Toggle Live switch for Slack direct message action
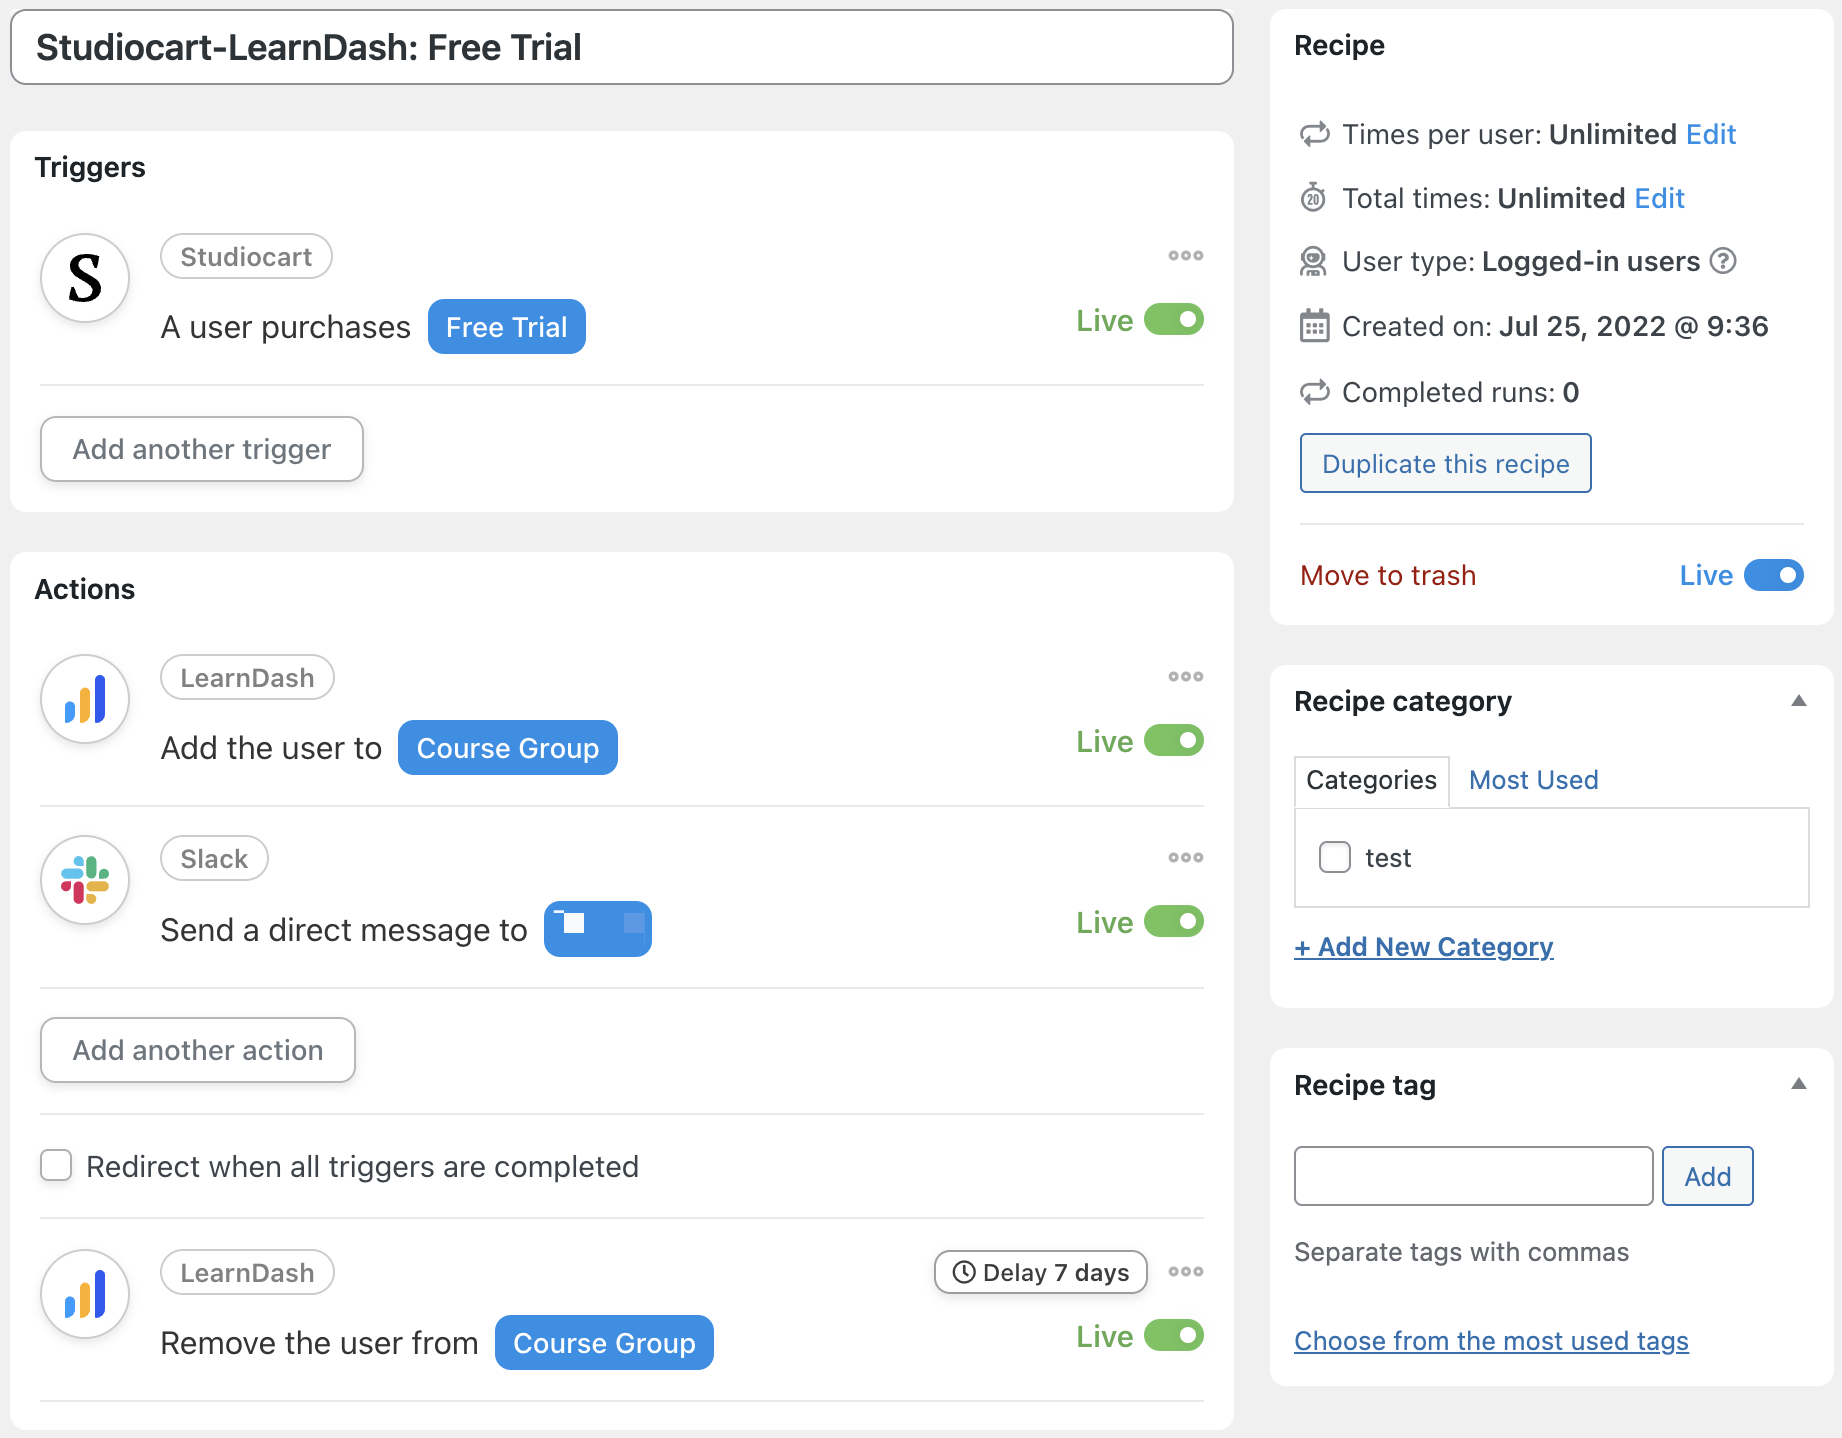The image size is (1842, 1438). 1174,922
